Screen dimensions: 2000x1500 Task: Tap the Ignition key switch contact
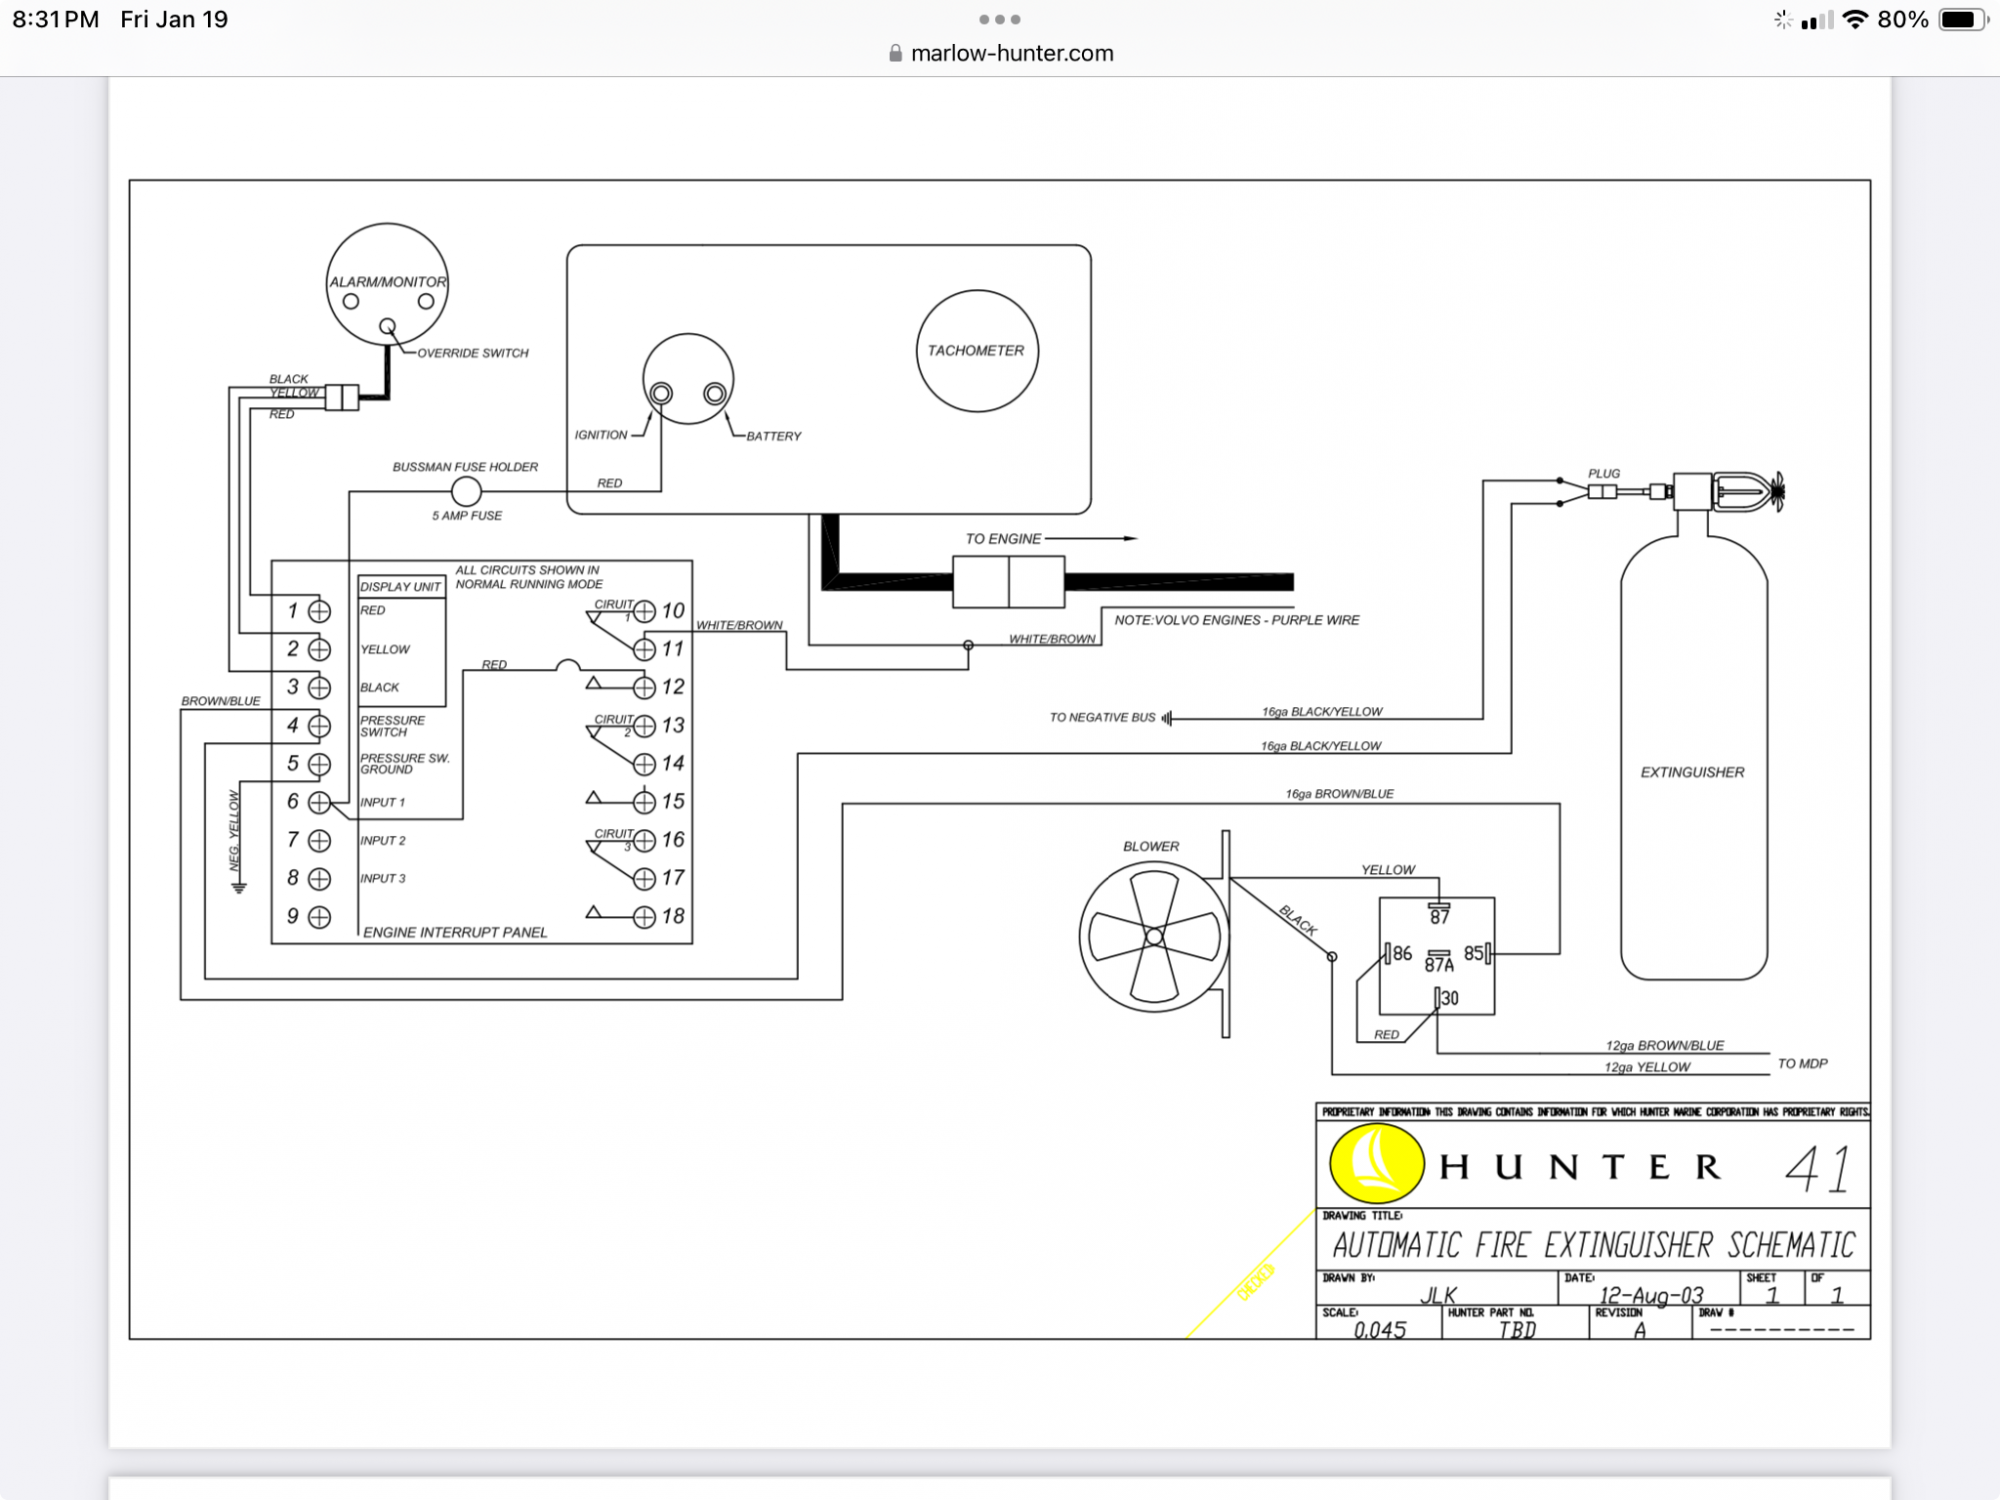[661, 394]
